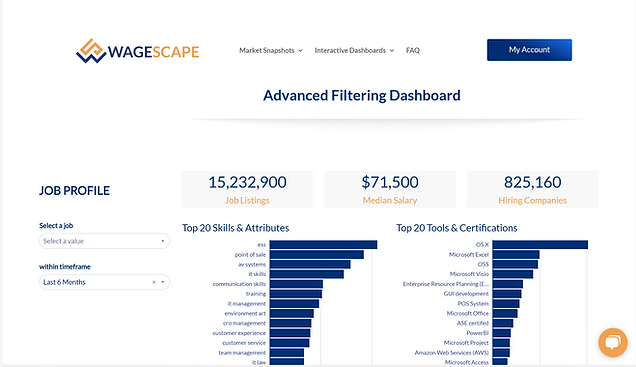Click the 825,160 Hiring Companies card
The image size is (636, 367).
click(x=533, y=189)
